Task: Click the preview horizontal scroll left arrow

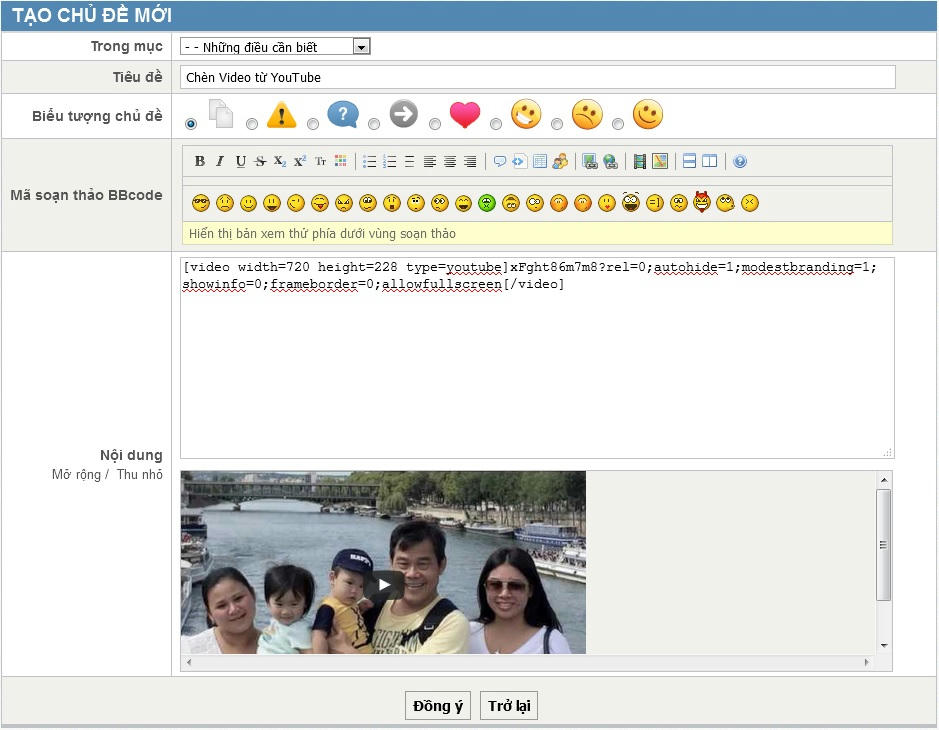Action: (x=189, y=662)
